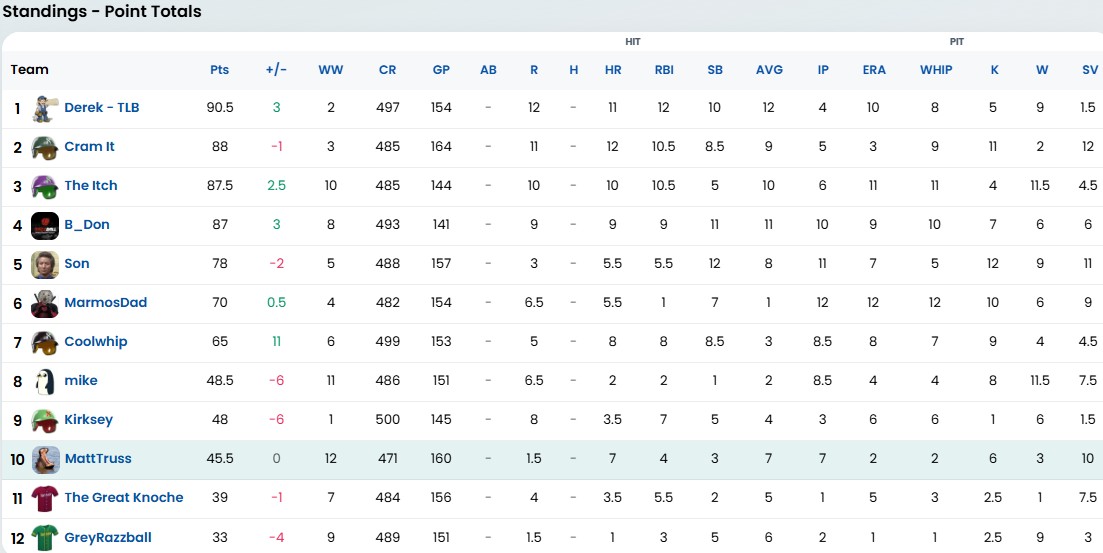
Task: Sort table by WHIP column
Action: point(936,70)
